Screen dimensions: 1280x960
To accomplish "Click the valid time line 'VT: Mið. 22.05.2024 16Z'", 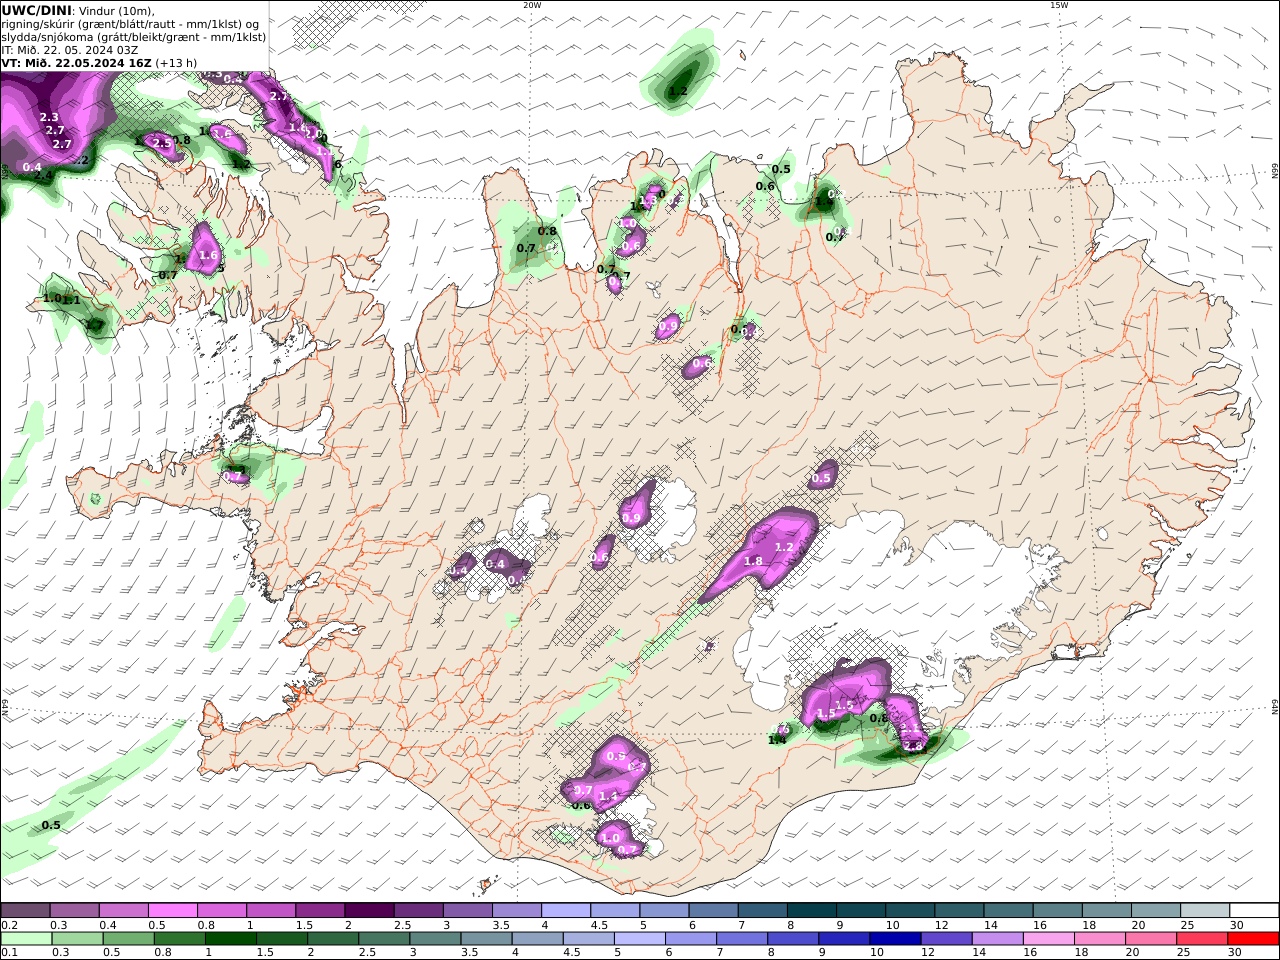I will (x=76, y=63).
